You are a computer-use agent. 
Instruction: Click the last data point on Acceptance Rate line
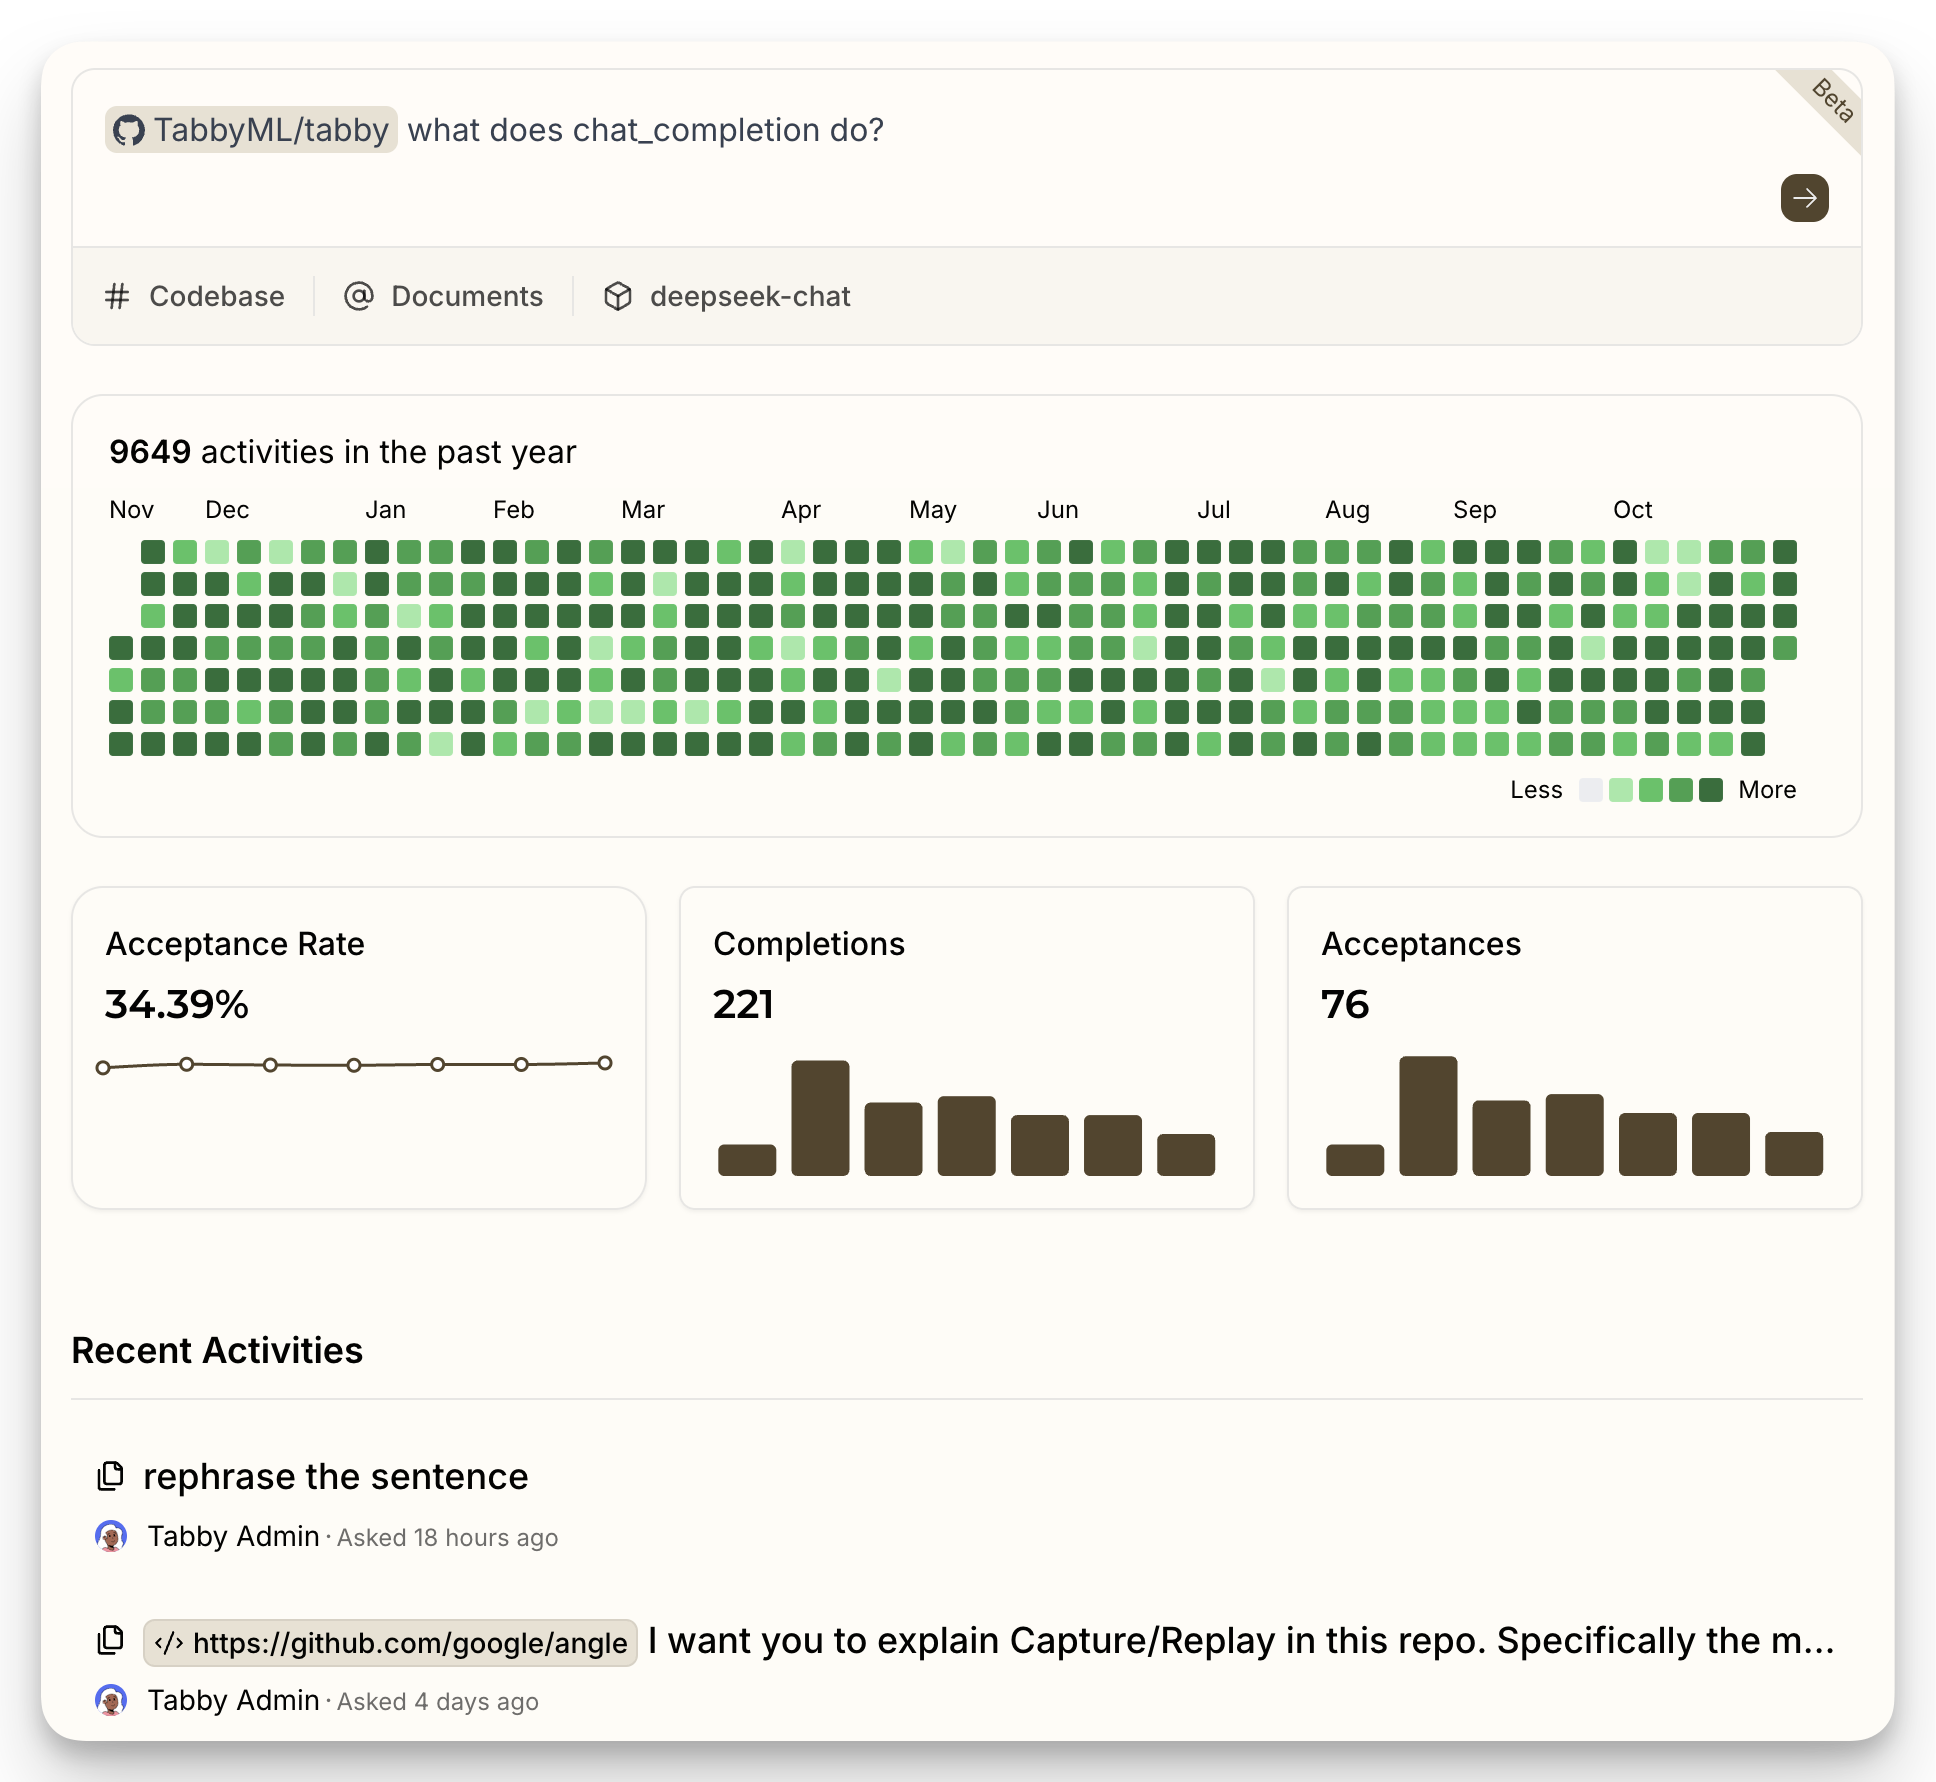click(605, 1063)
